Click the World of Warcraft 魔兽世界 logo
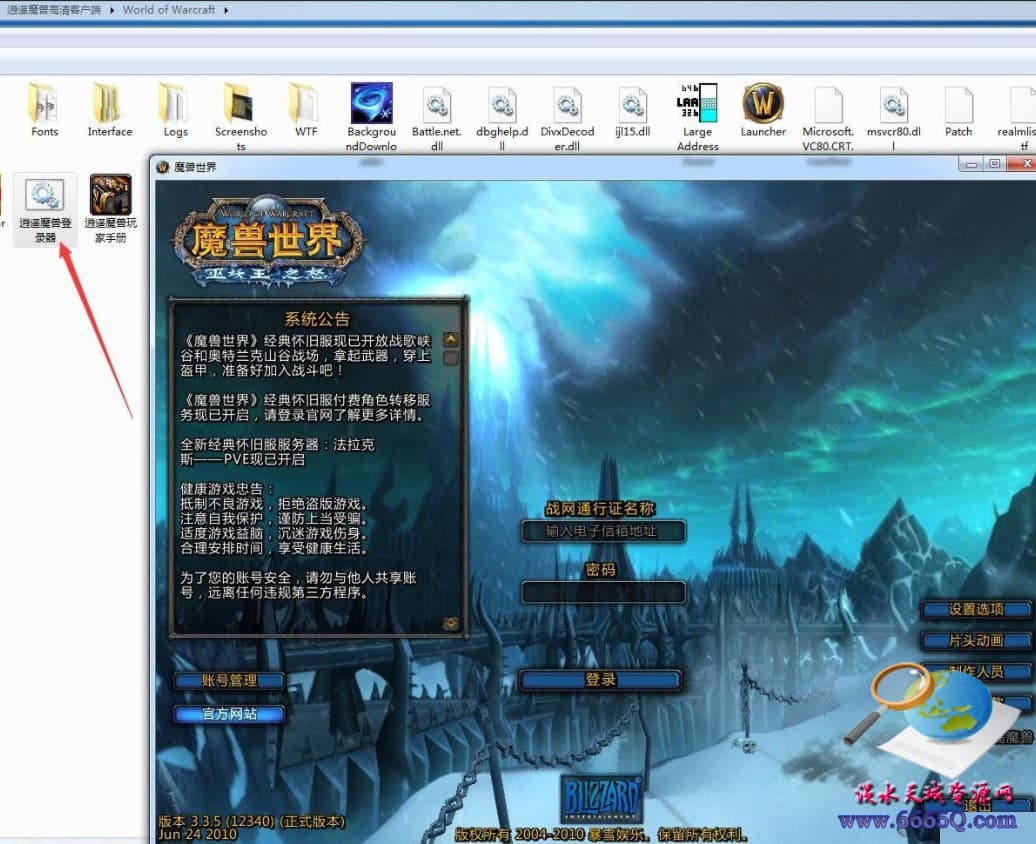The width and height of the screenshot is (1036, 844). pyautogui.click(x=268, y=241)
